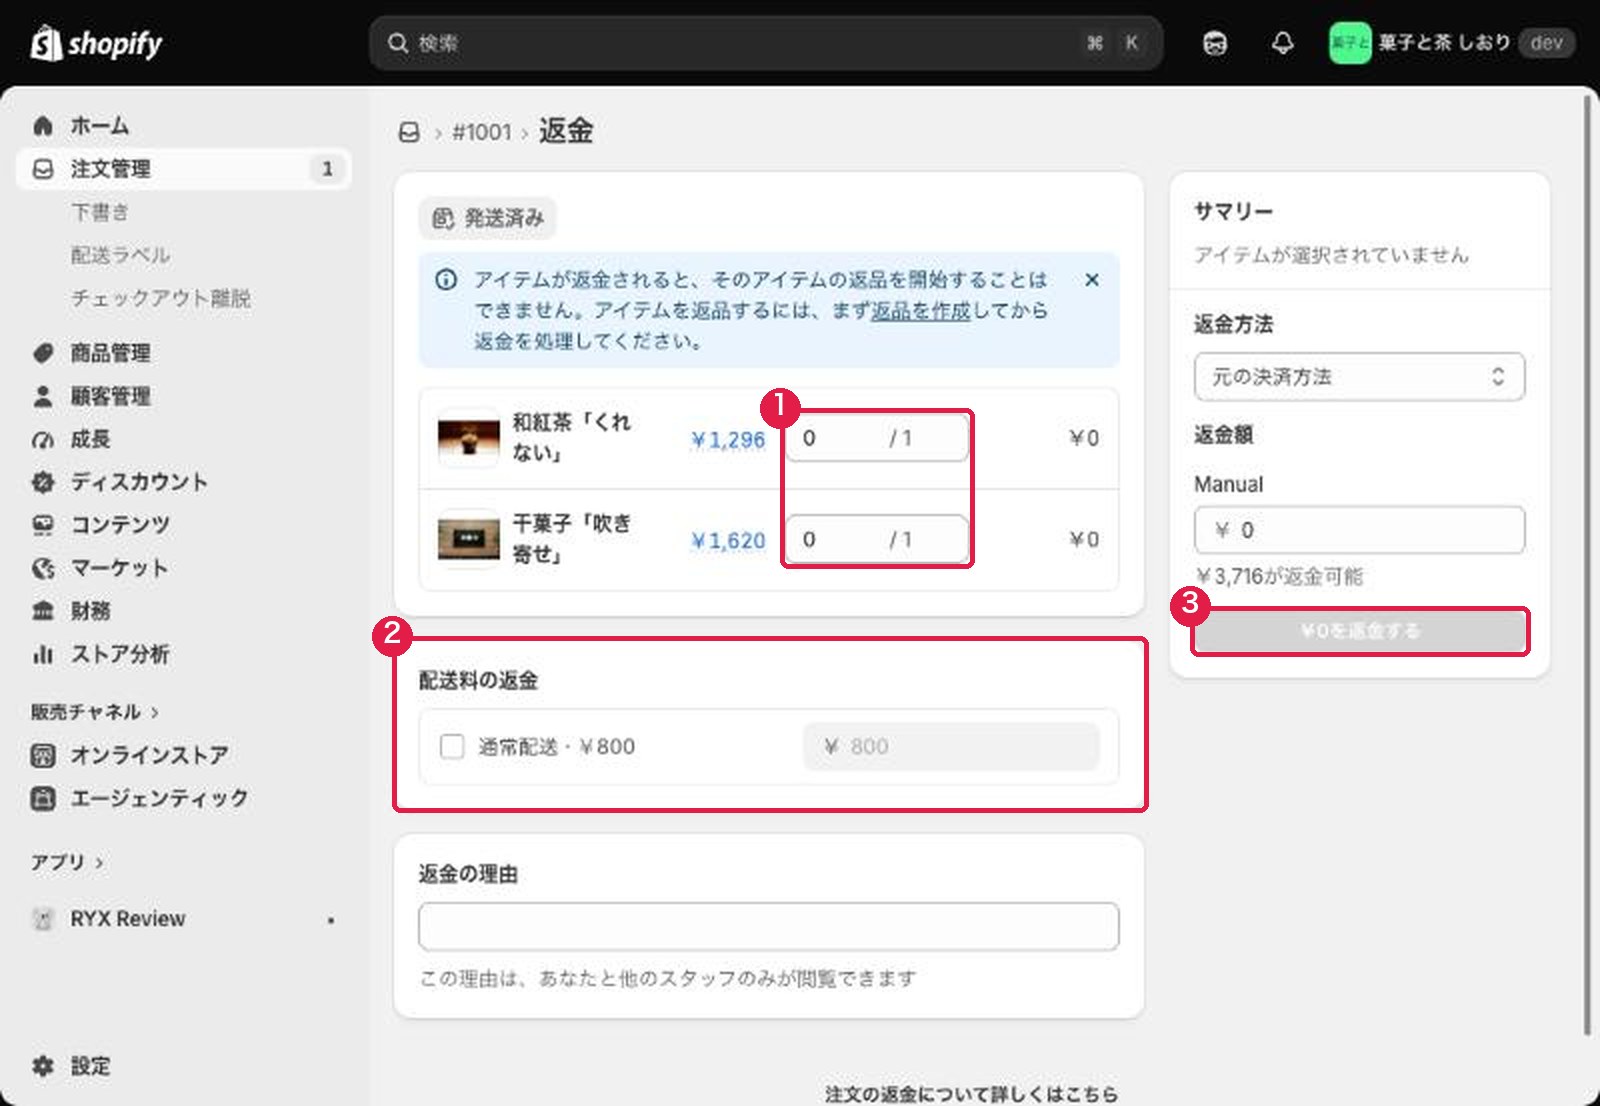Click the 成長 icon in sidebar
The width and height of the screenshot is (1600, 1106).
[x=43, y=439]
